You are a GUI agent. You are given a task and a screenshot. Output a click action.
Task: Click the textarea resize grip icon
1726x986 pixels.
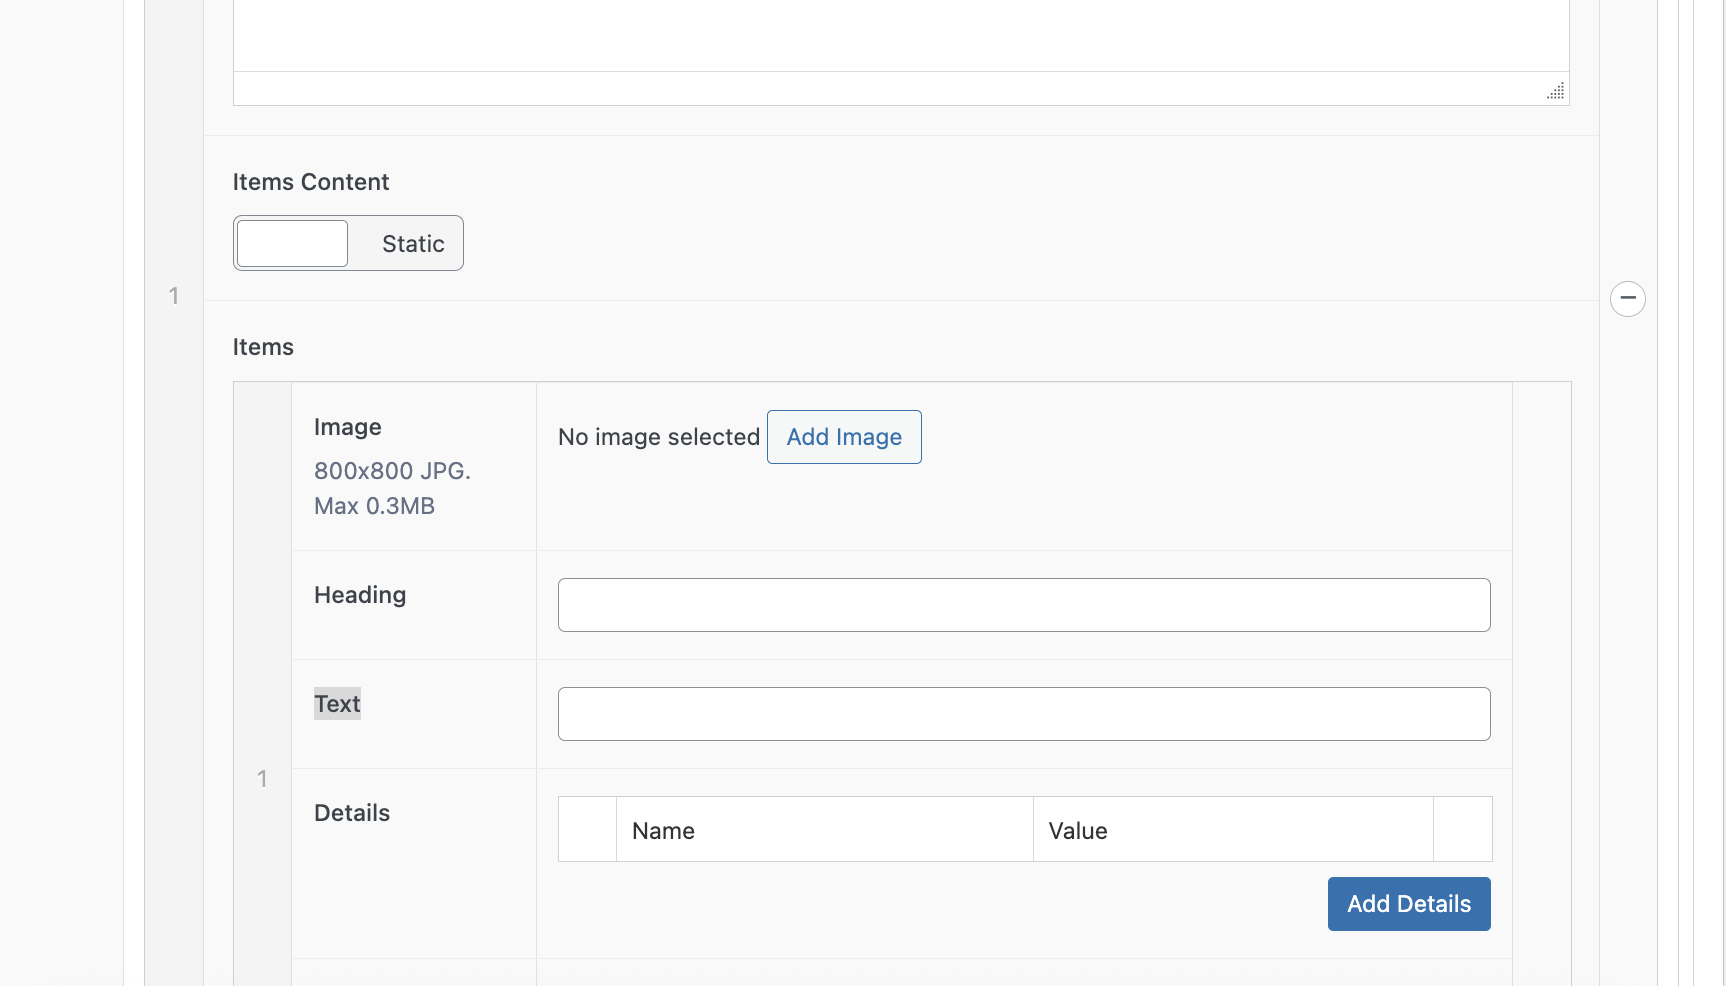point(1555,90)
